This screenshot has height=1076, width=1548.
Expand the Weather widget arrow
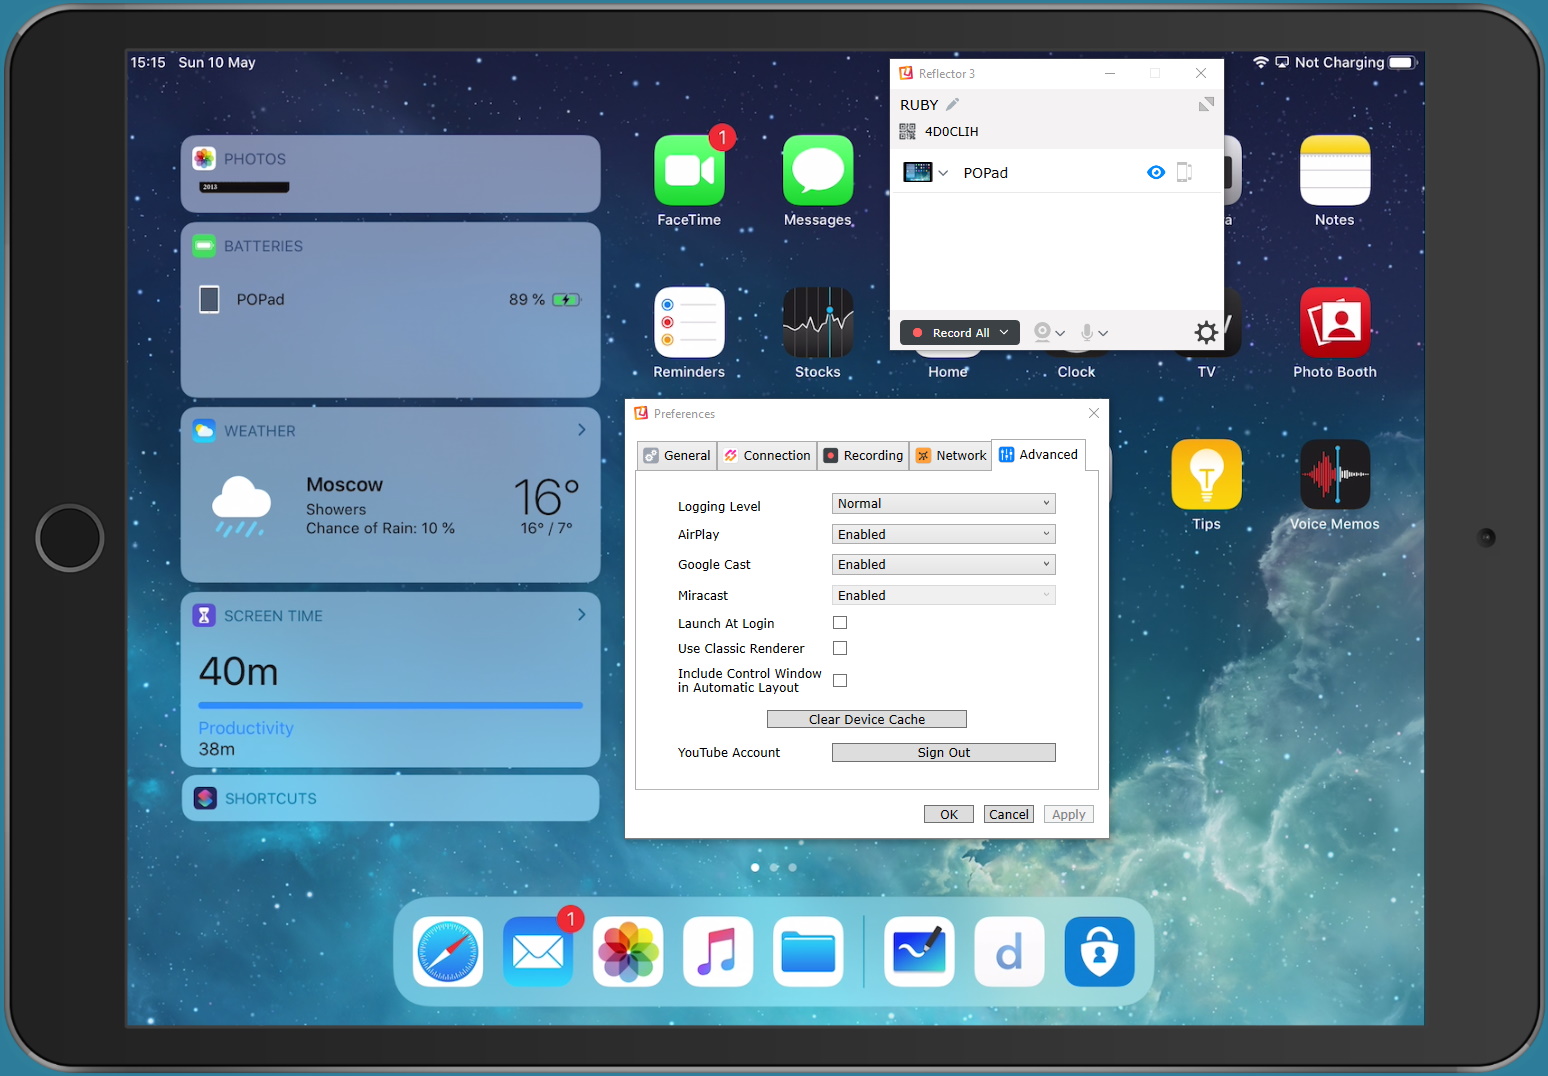pyautogui.click(x=581, y=430)
